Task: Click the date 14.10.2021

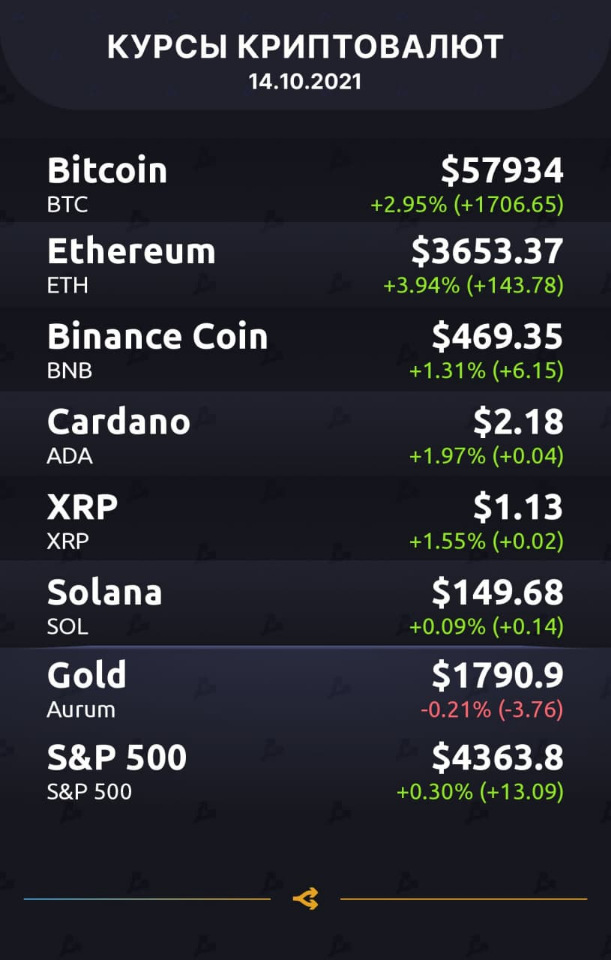Action: [306, 81]
